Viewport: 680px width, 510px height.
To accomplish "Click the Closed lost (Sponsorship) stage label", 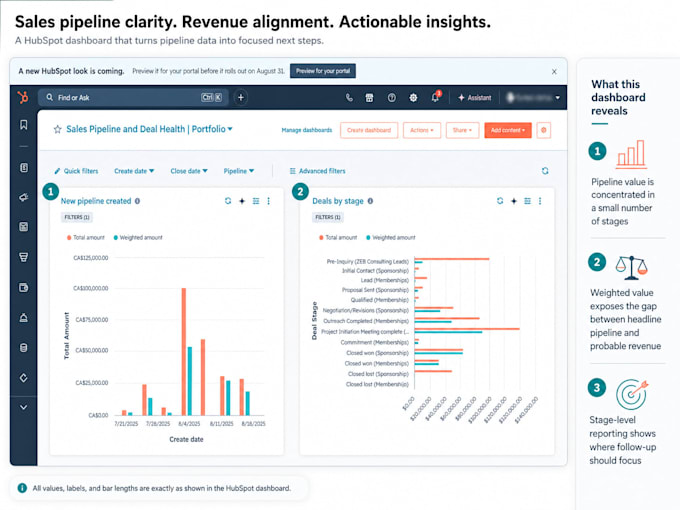I will pos(378,374).
